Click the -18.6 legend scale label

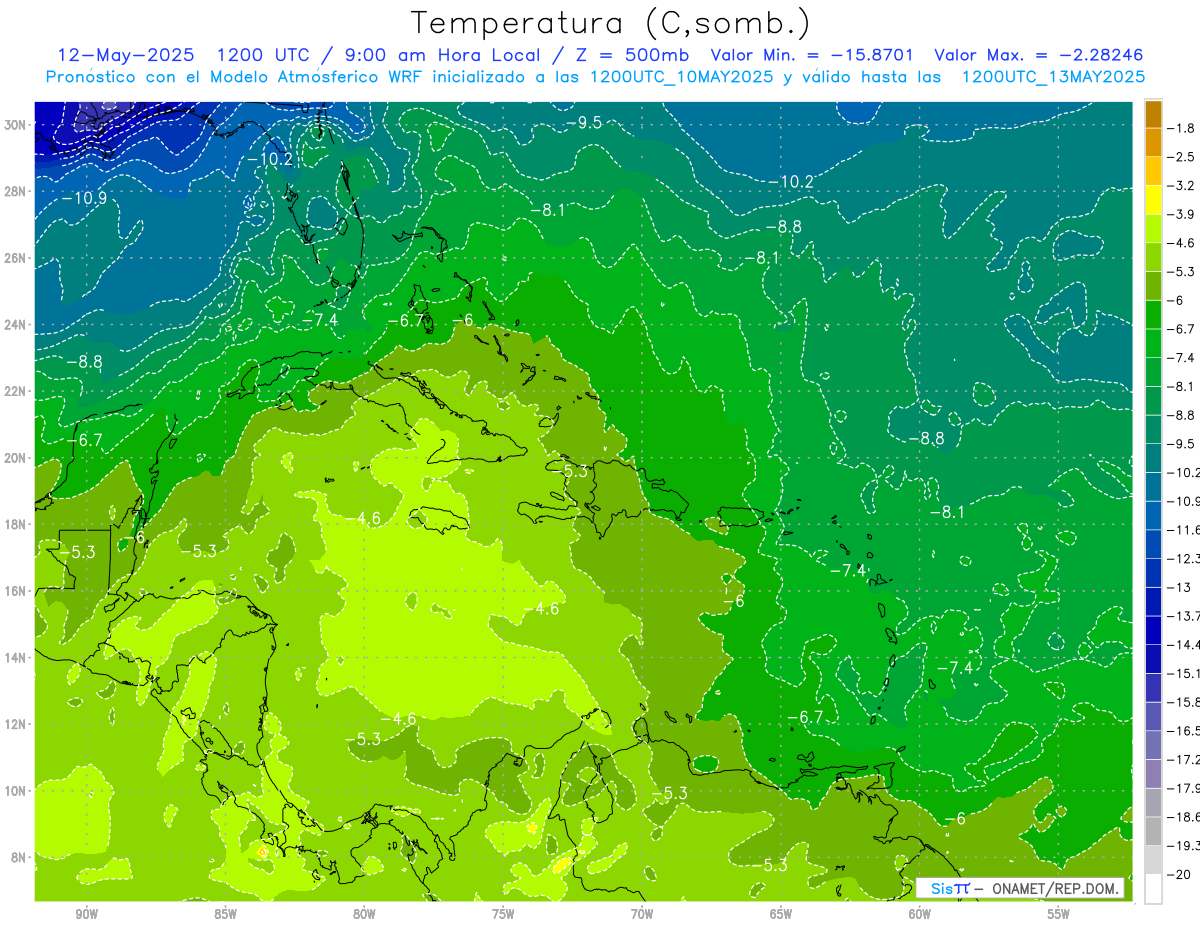click(1185, 817)
